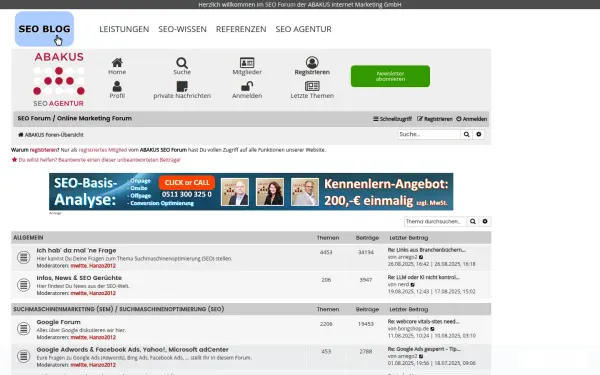Open user arnego2 in the Ich hab' da mal 'ne Frage row
Image resolution: width=600 pixels, height=375 pixels.
(x=408, y=257)
